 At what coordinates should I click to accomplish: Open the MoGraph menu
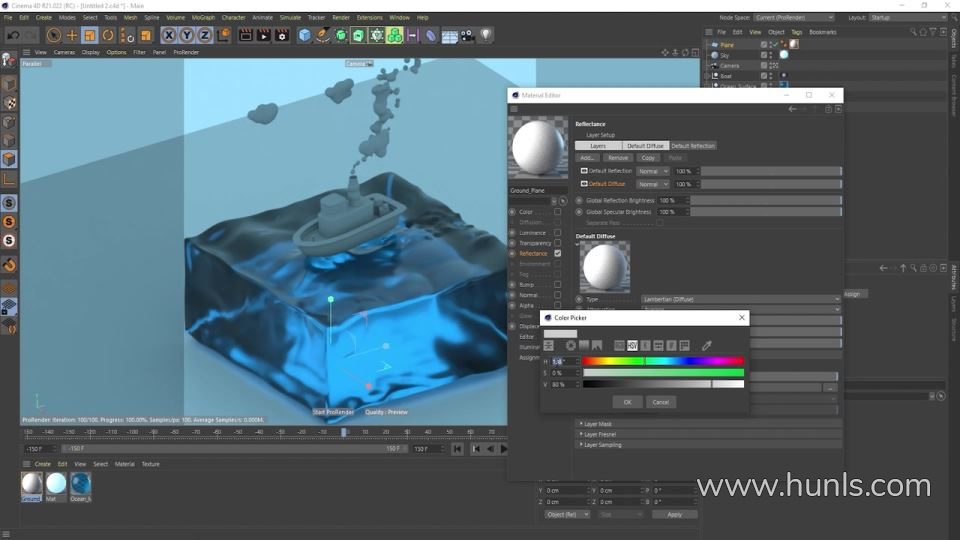click(202, 17)
